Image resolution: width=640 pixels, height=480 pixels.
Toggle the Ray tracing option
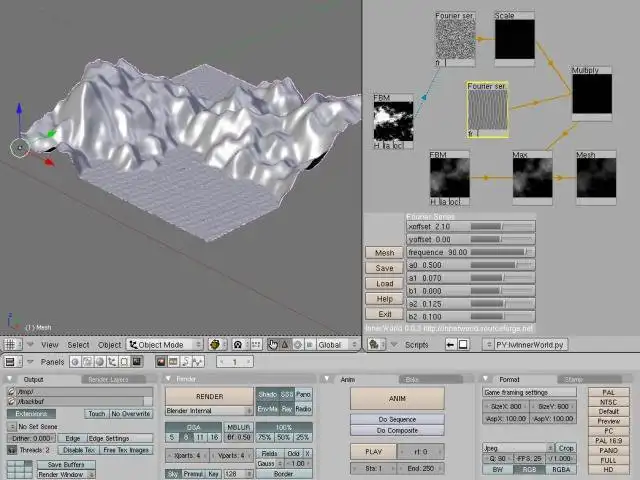point(287,409)
